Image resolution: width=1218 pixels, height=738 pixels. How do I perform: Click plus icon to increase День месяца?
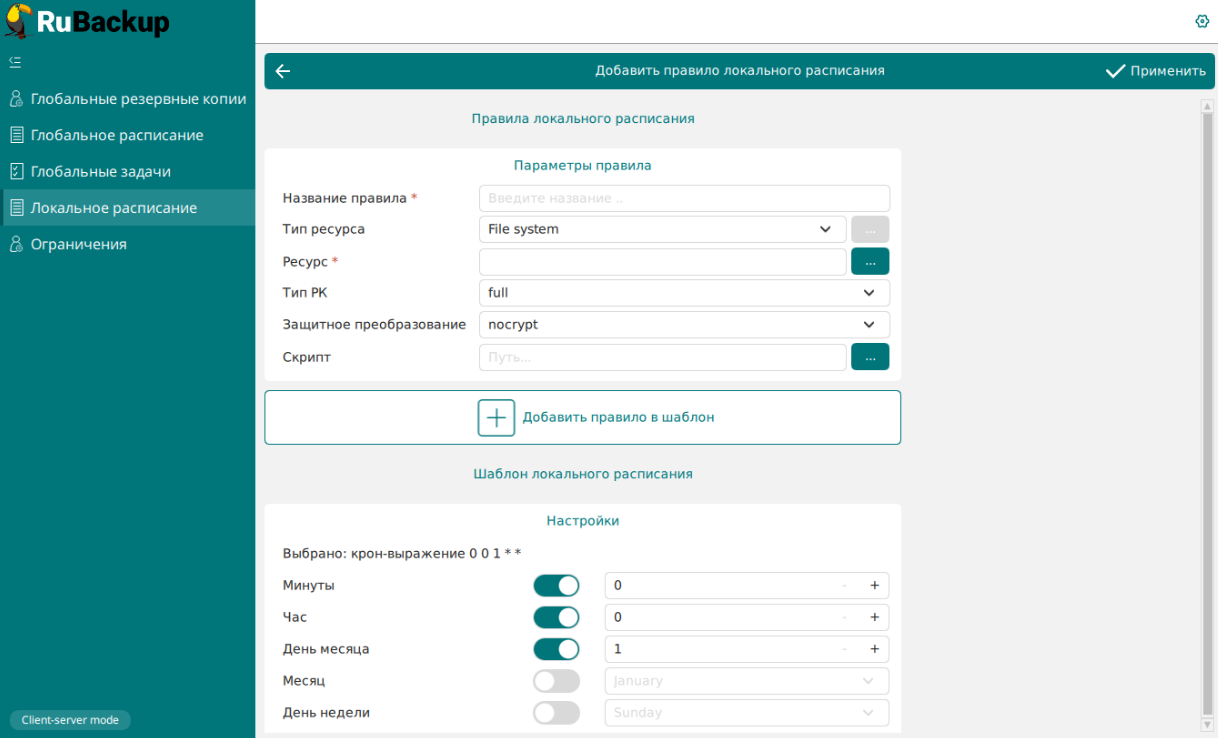(x=874, y=649)
